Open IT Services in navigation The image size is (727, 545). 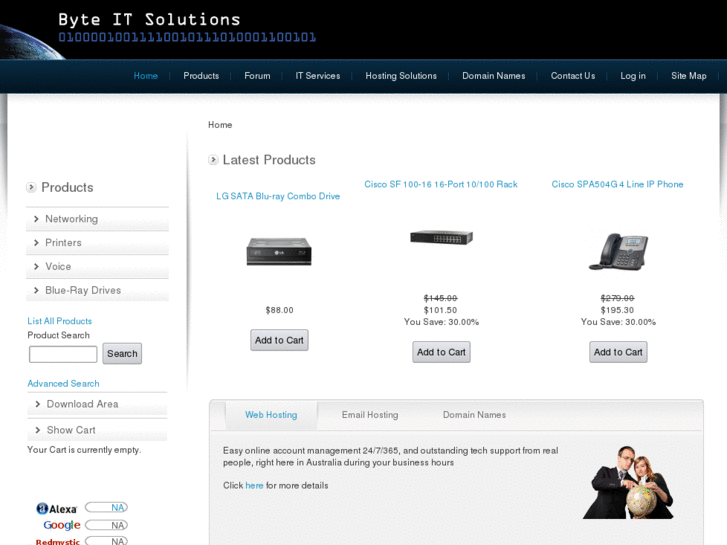click(x=318, y=76)
